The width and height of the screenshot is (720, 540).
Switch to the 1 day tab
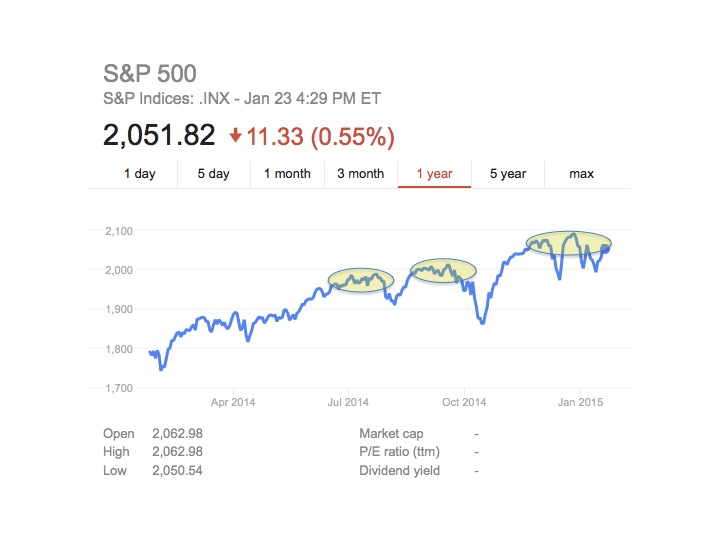[x=140, y=174]
